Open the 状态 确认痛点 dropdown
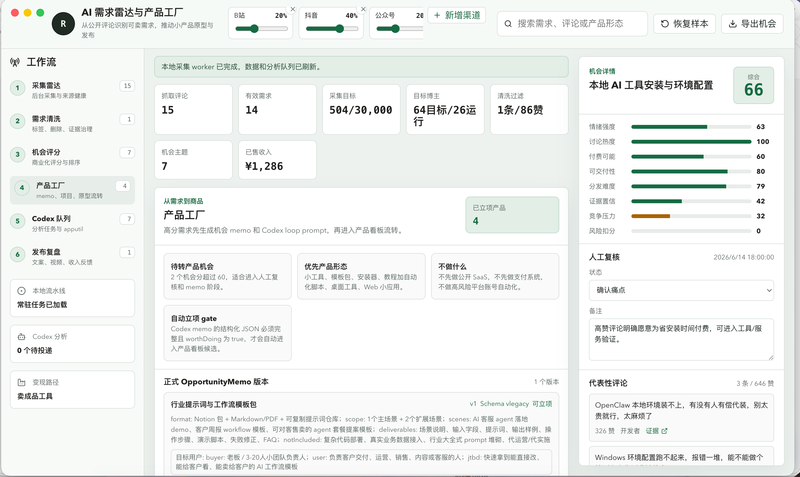 [681, 290]
